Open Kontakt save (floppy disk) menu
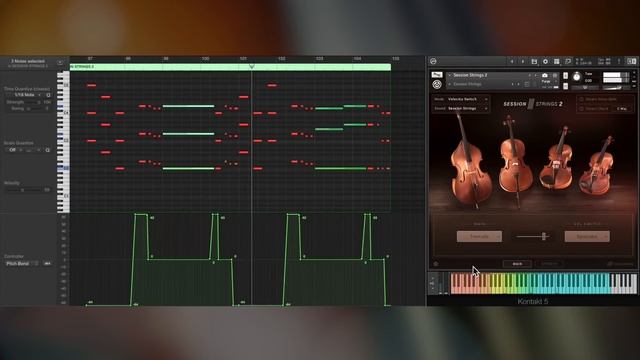 coord(534,61)
